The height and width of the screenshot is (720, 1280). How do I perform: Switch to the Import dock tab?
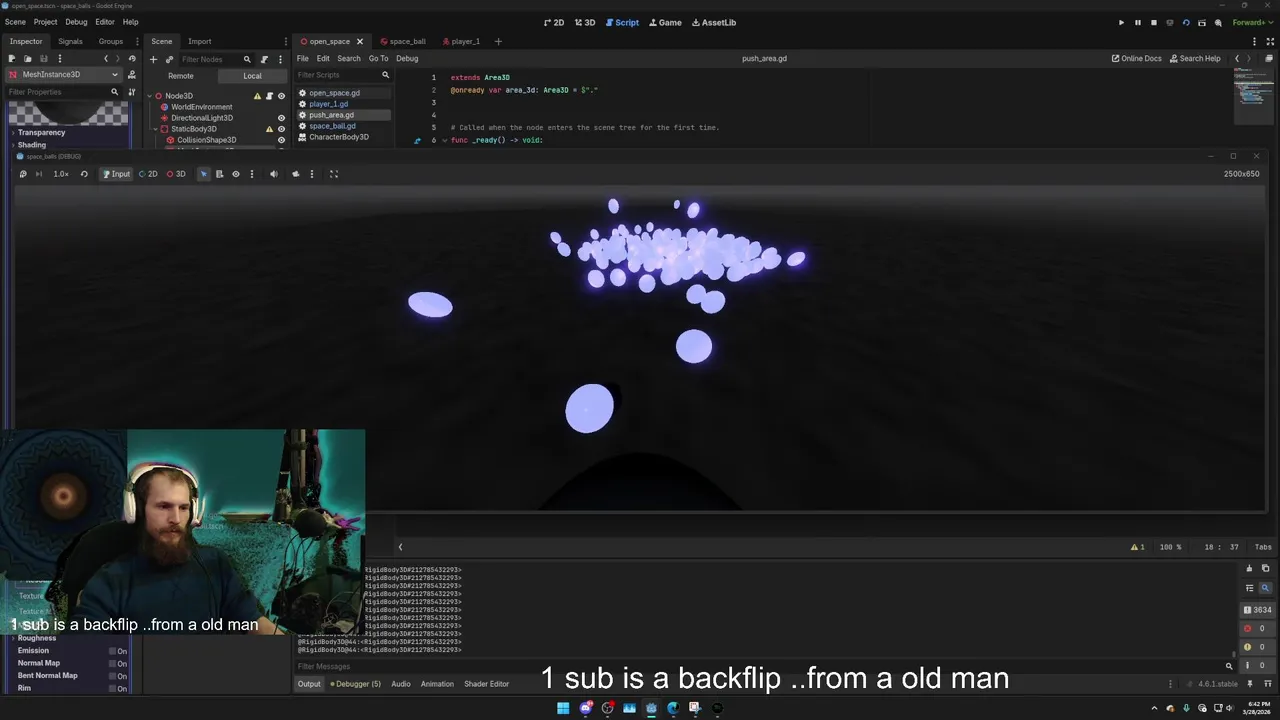tap(200, 41)
